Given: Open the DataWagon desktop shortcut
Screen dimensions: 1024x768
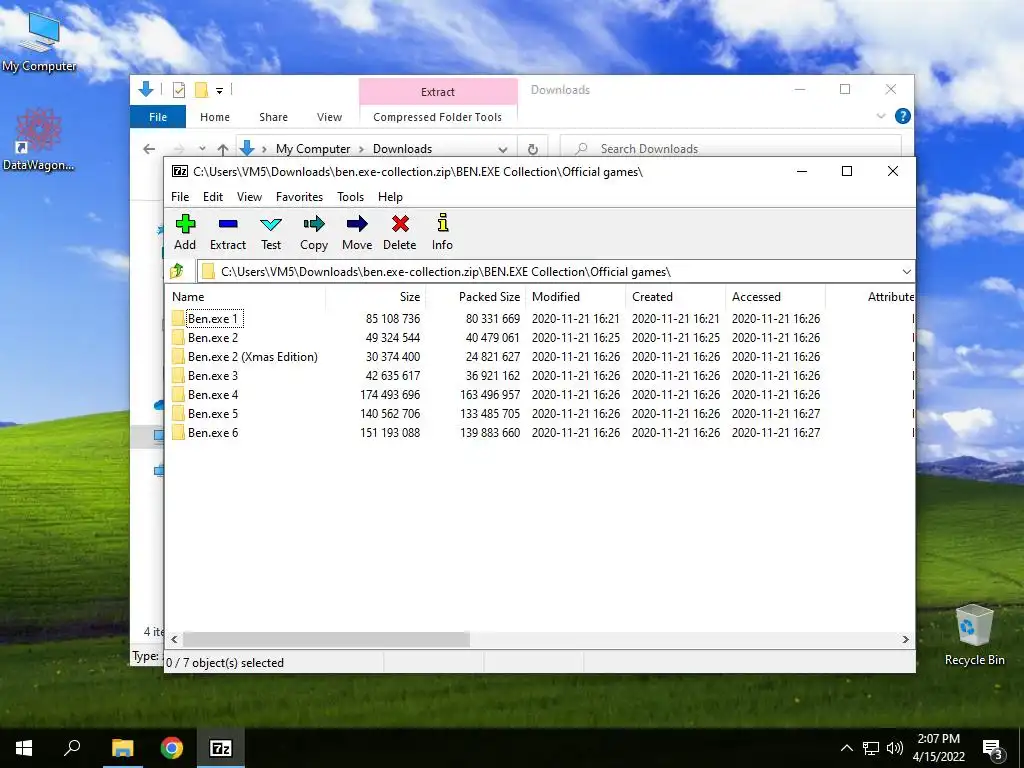Looking at the screenshot, I should [39, 140].
